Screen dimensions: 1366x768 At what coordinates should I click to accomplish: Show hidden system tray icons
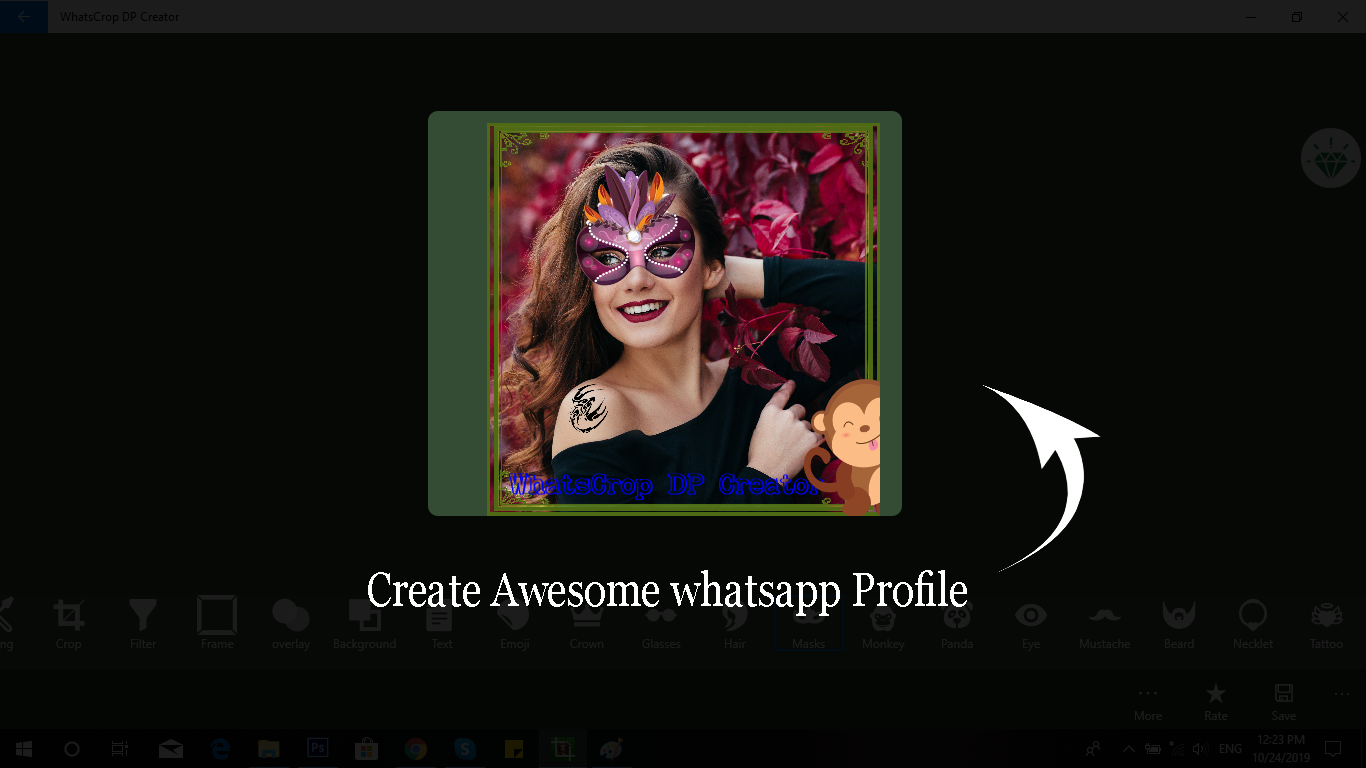pos(1129,748)
